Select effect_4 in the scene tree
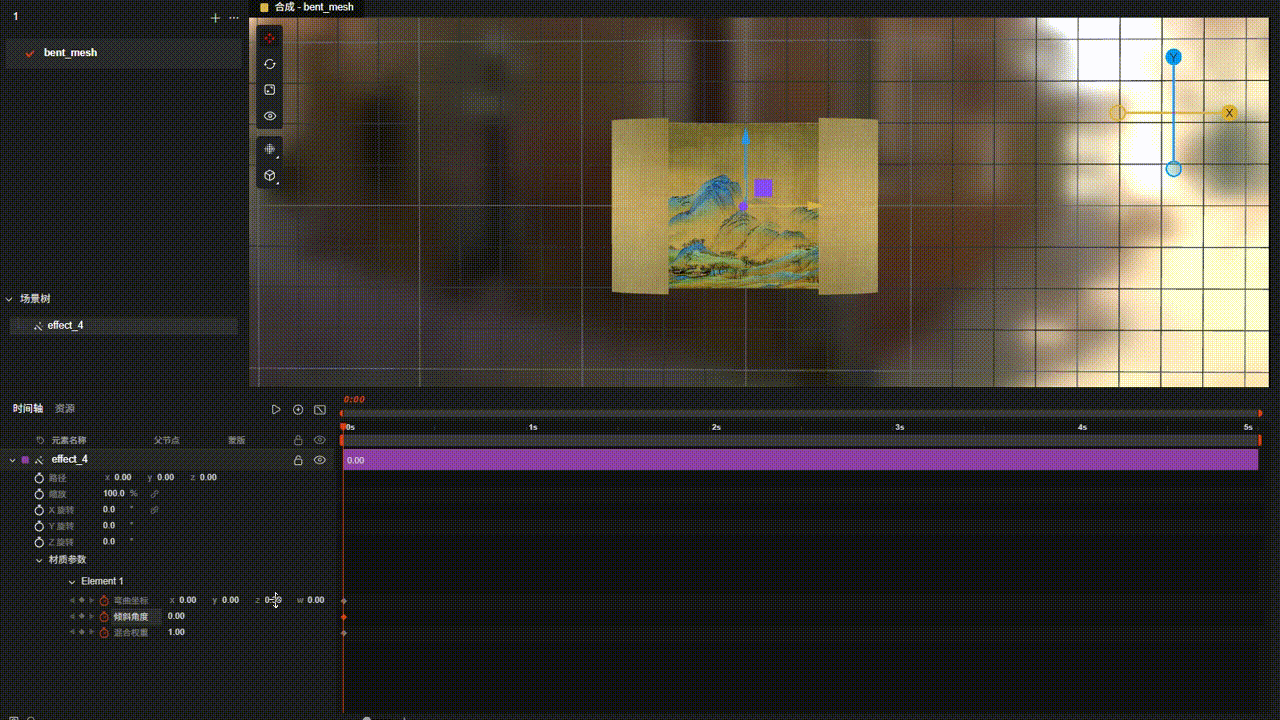This screenshot has width=1280, height=720. (x=124, y=326)
